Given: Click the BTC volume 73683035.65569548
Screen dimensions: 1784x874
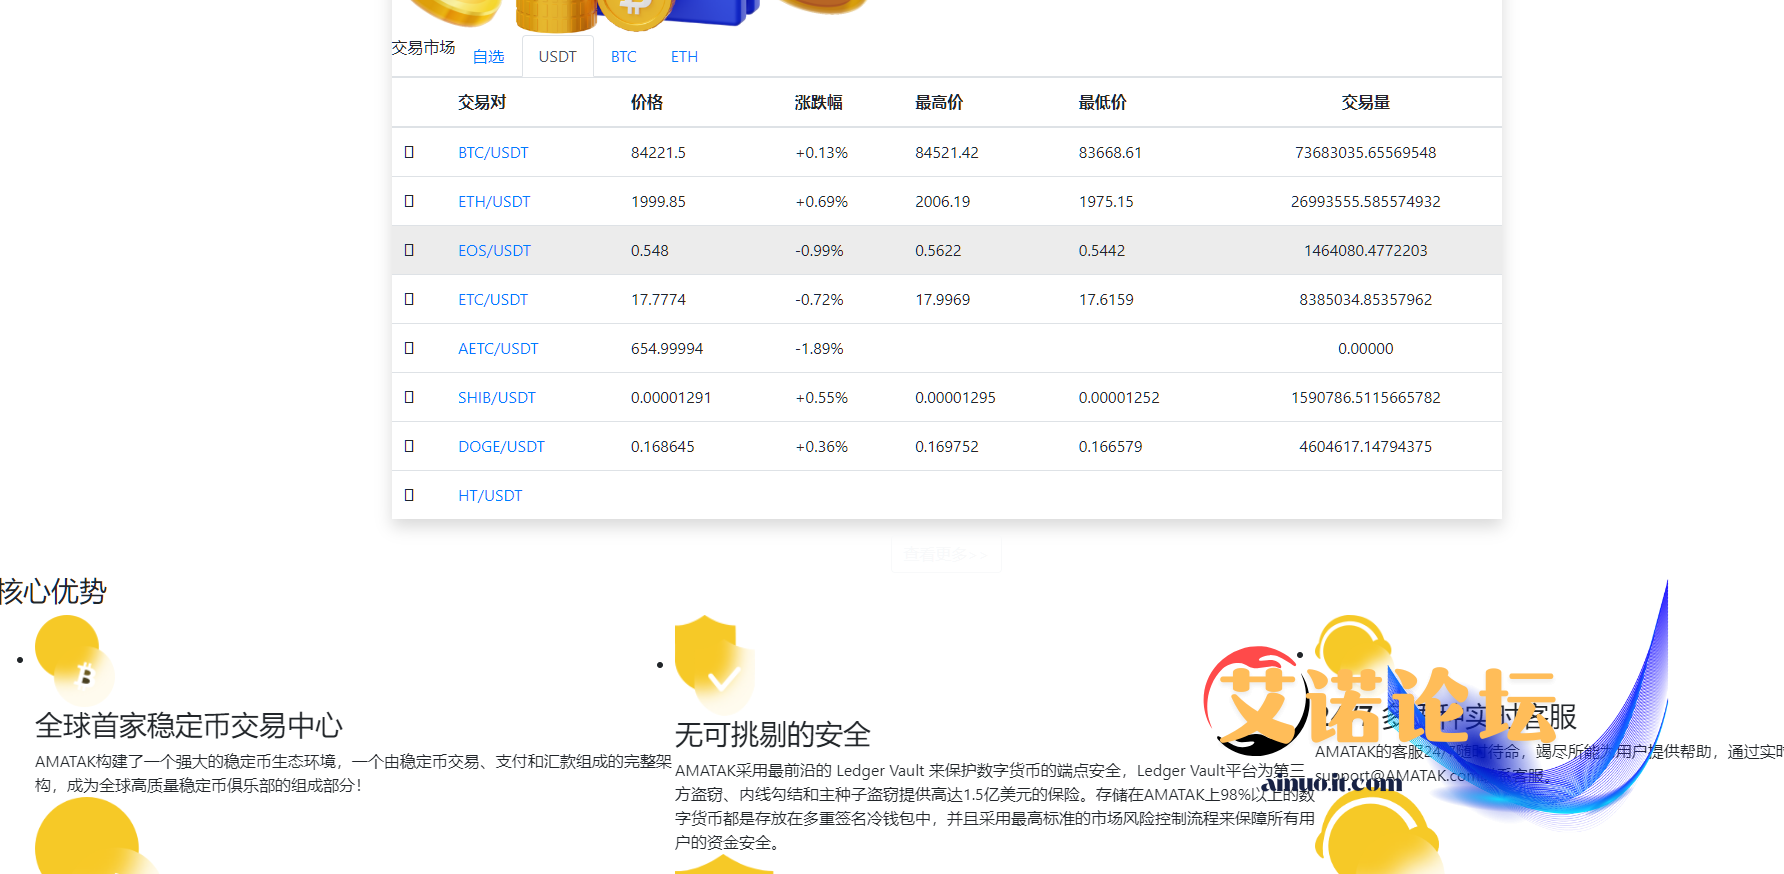Looking at the screenshot, I should [1366, 153].
